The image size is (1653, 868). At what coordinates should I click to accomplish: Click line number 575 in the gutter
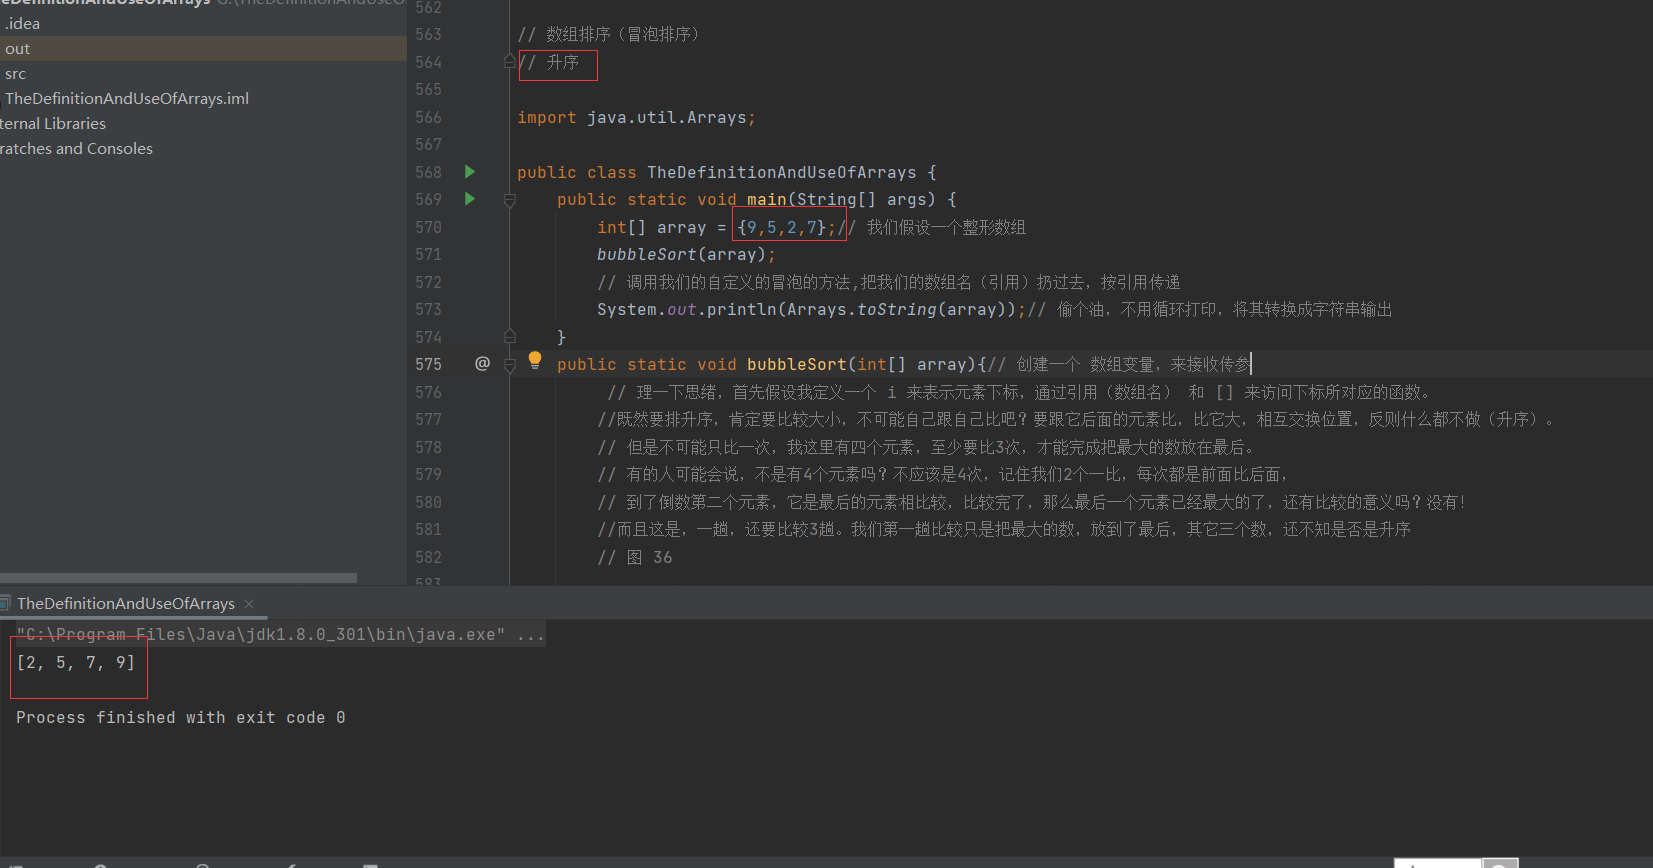[x=428, y=364]
